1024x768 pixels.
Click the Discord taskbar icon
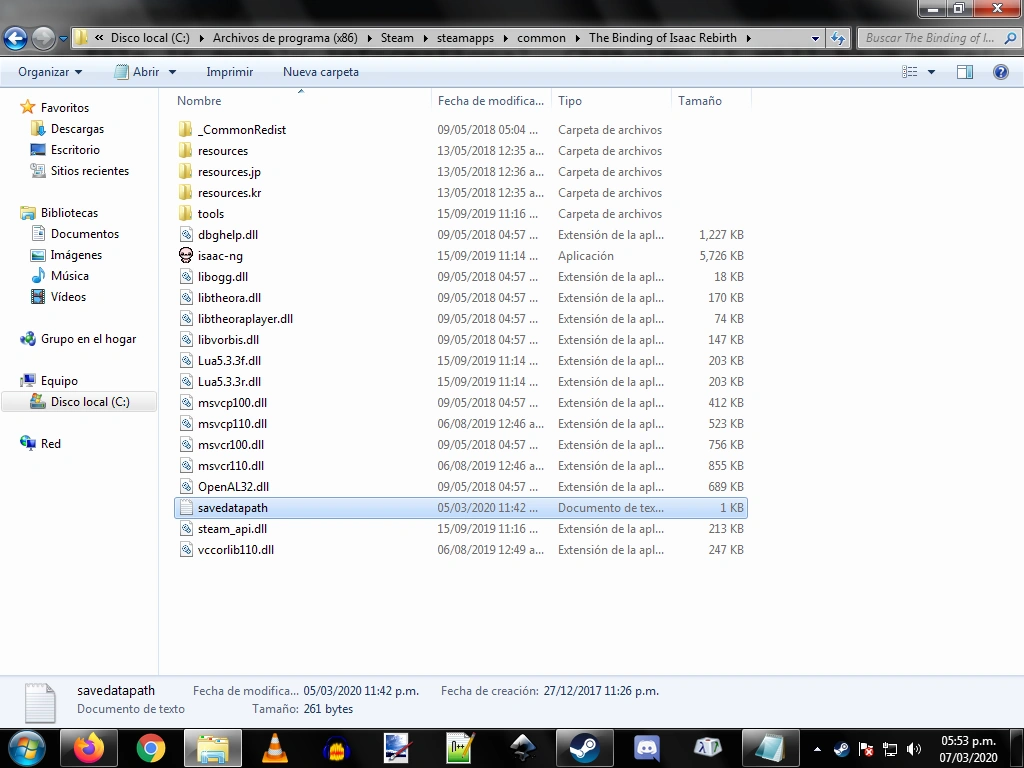click(x=646, y=747)
